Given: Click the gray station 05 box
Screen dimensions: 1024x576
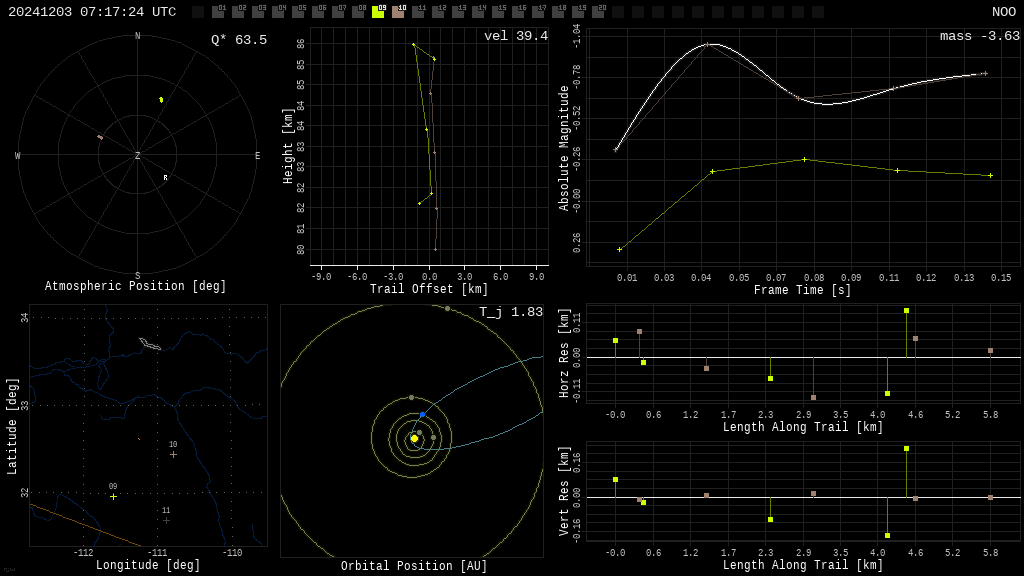Looking at the screenshot, I should 298,12.
